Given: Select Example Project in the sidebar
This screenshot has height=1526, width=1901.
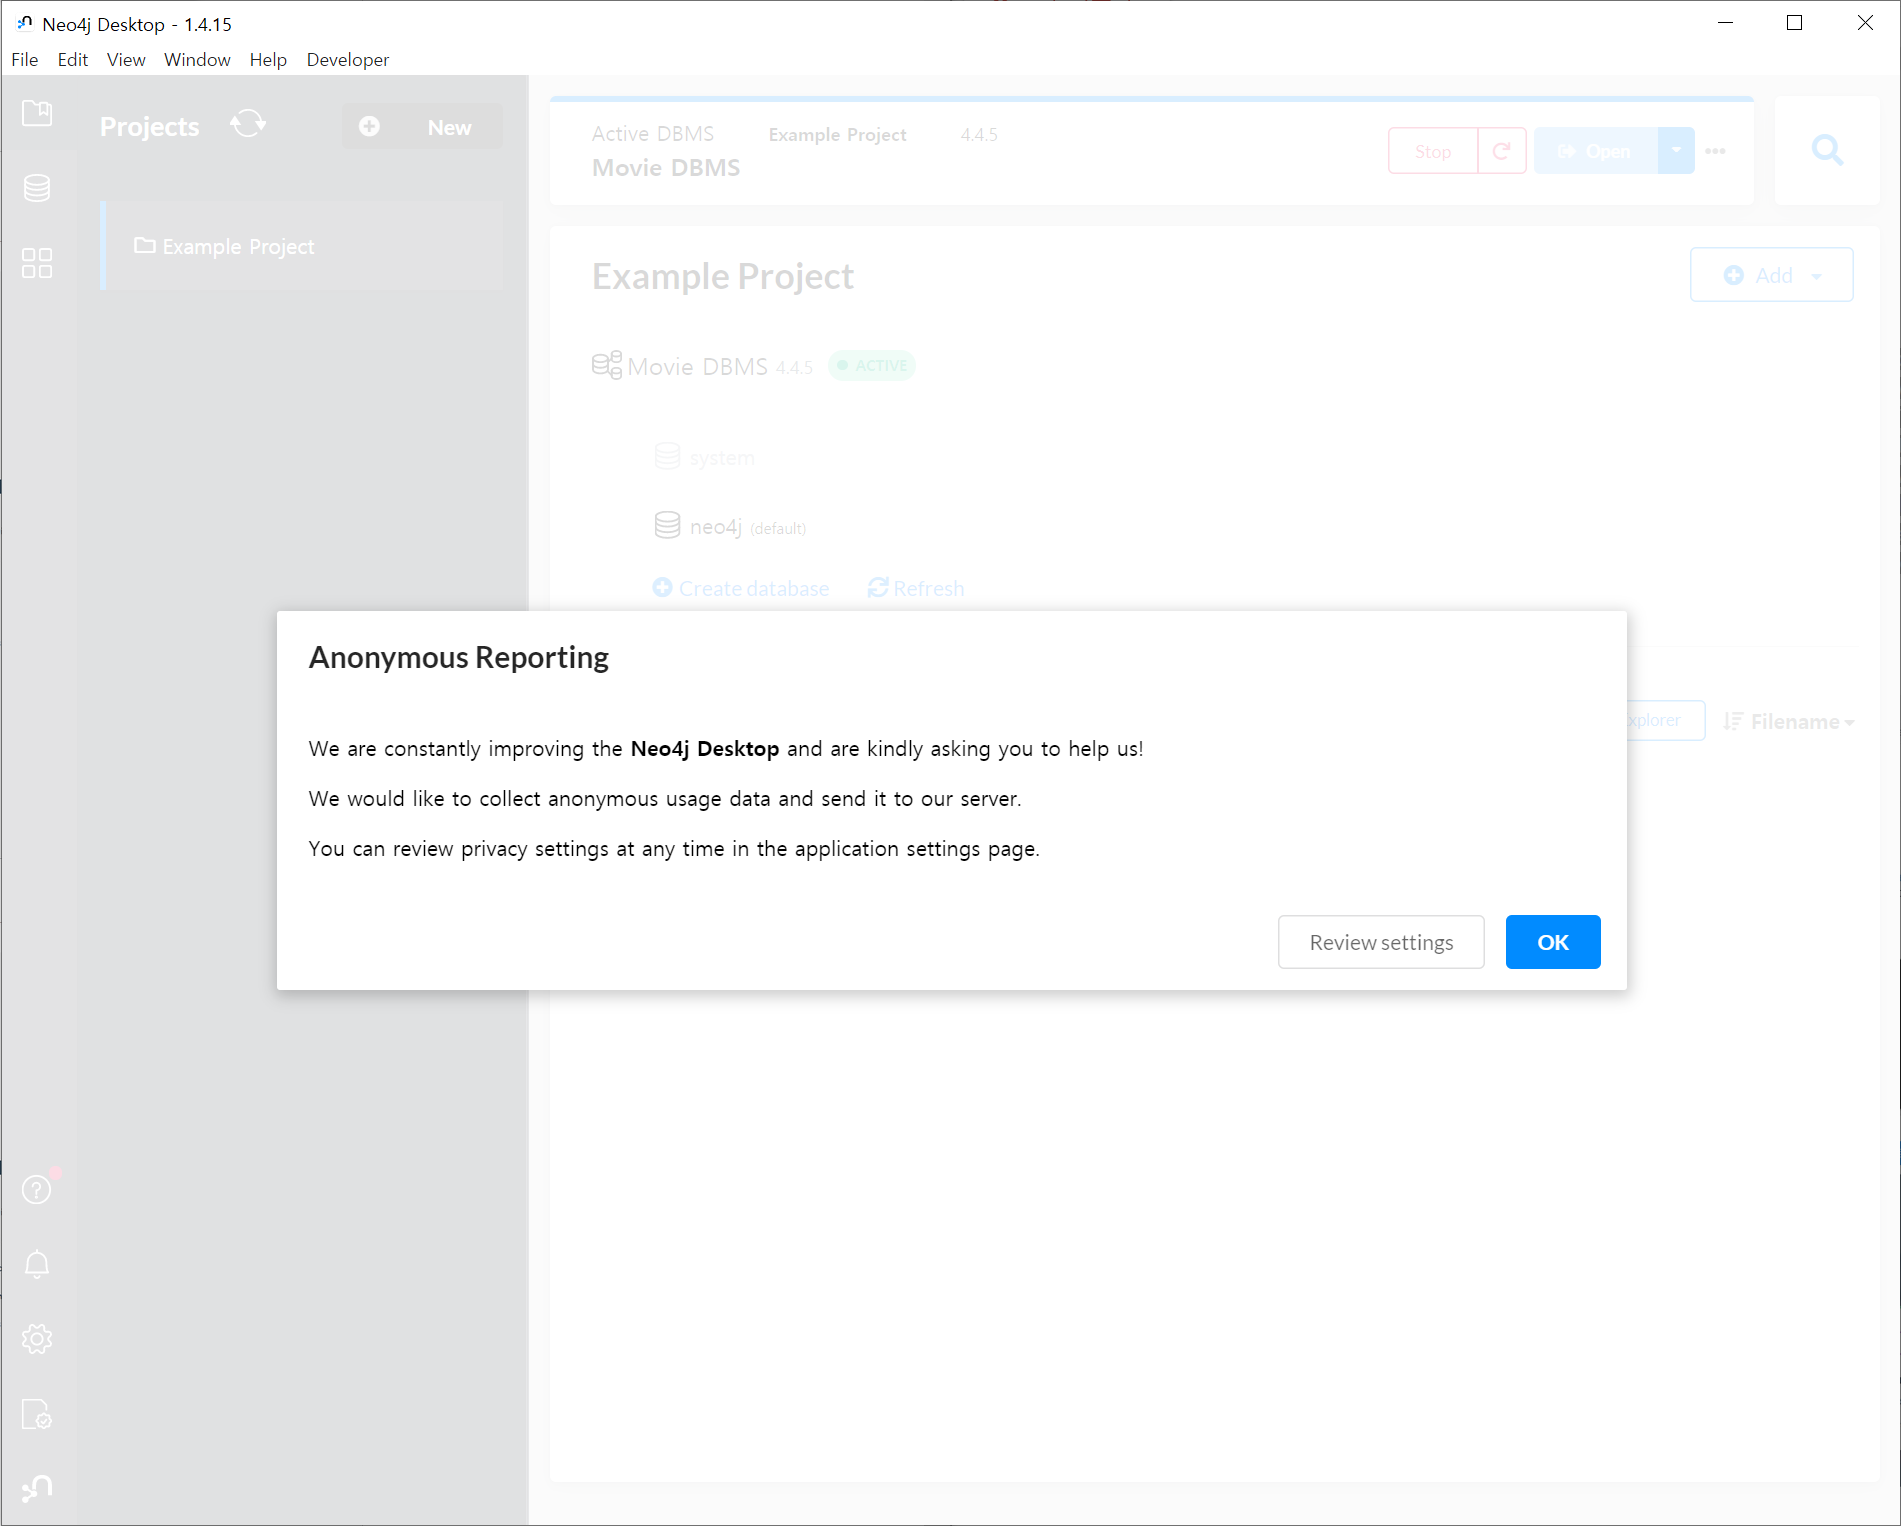Looking at the screenshot, I should 302,246.
